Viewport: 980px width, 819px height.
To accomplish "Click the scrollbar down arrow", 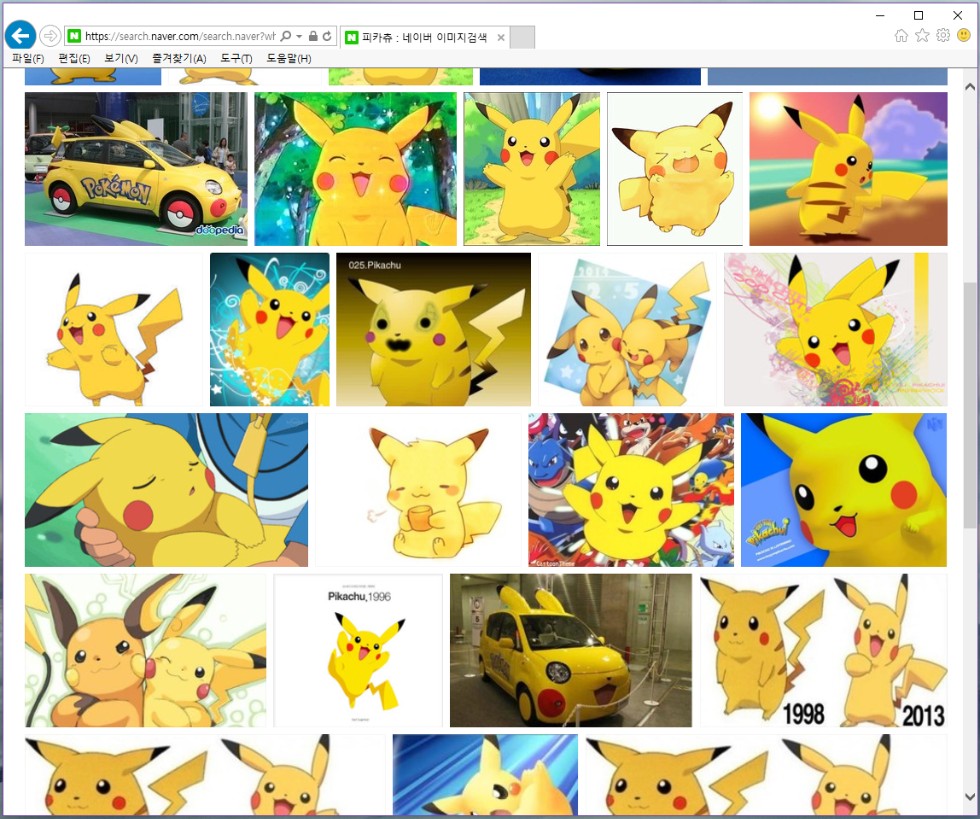I will click(969, 796).
